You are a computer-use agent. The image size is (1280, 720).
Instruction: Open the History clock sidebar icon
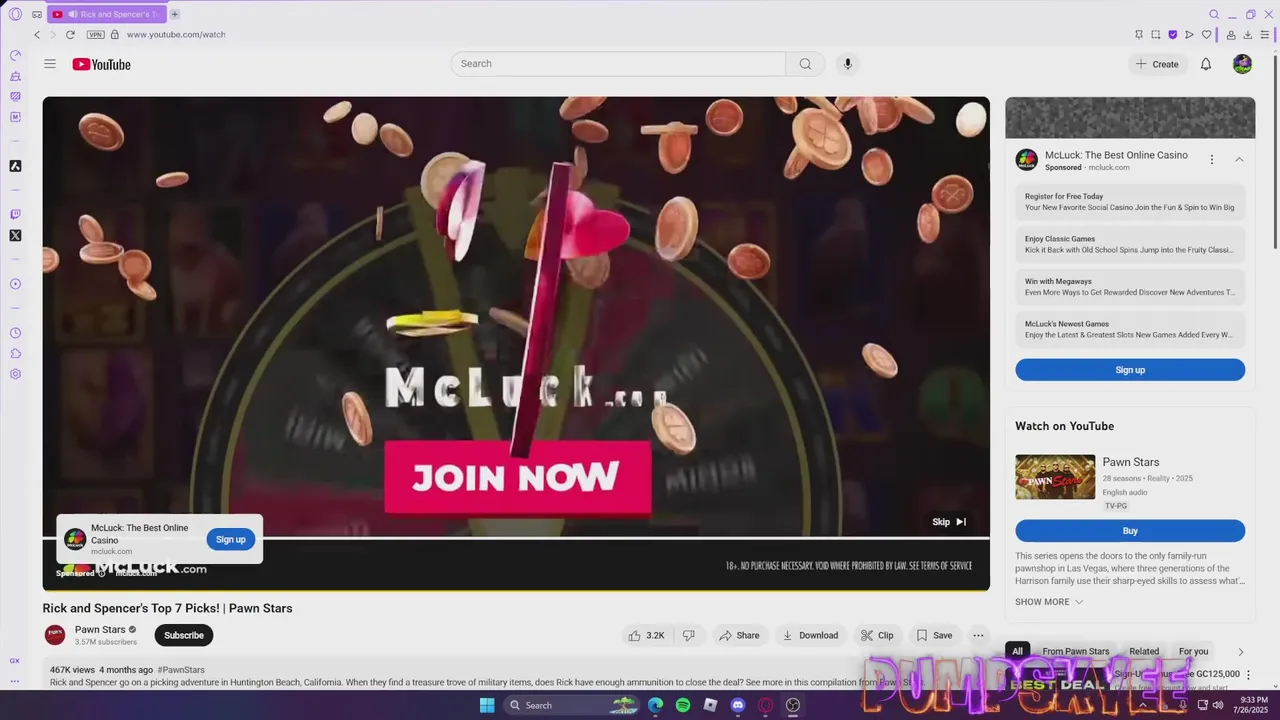click(x=15, y=333)
